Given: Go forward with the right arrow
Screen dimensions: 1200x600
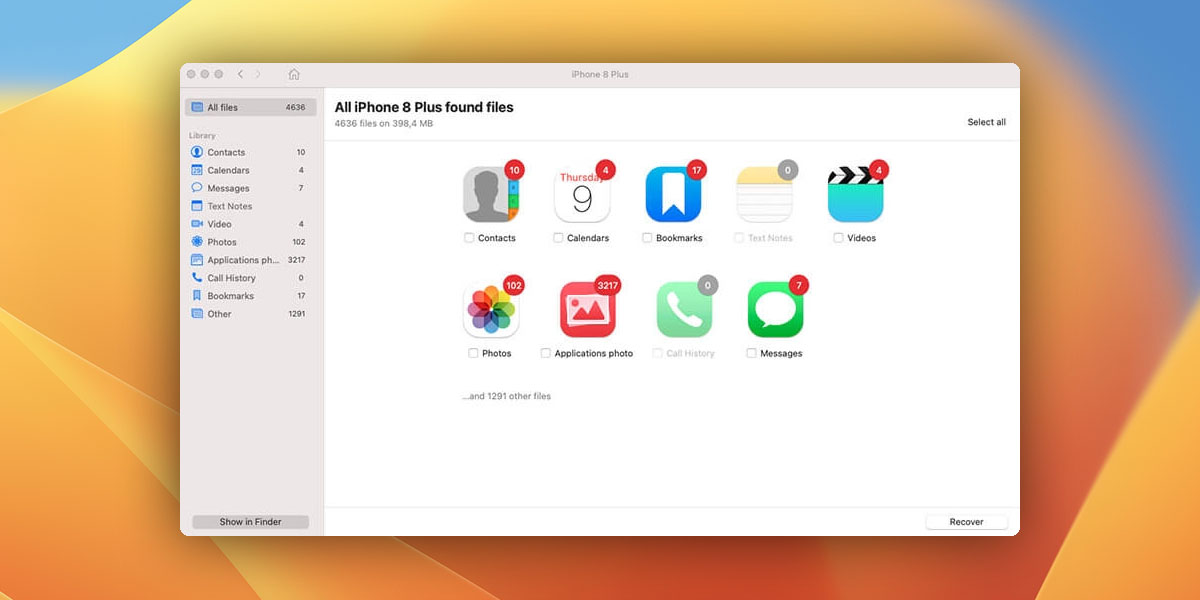Looking at the screenshot, I should click(x=258, y=74).
